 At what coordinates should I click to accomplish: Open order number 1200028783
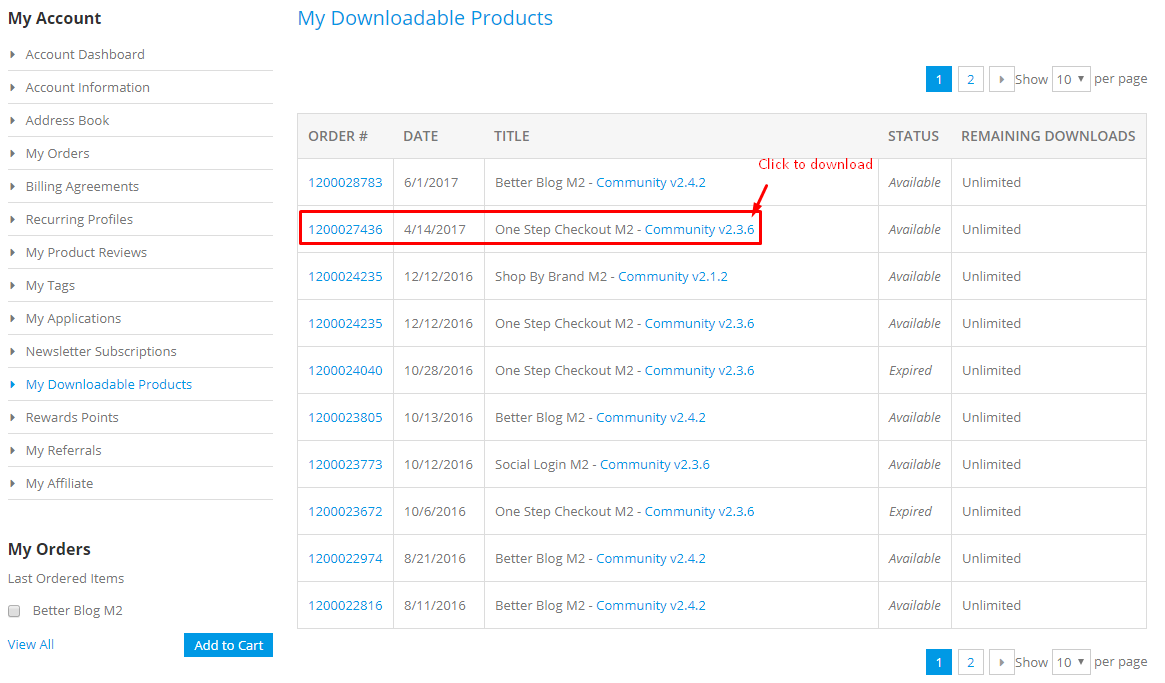point(345,182)
